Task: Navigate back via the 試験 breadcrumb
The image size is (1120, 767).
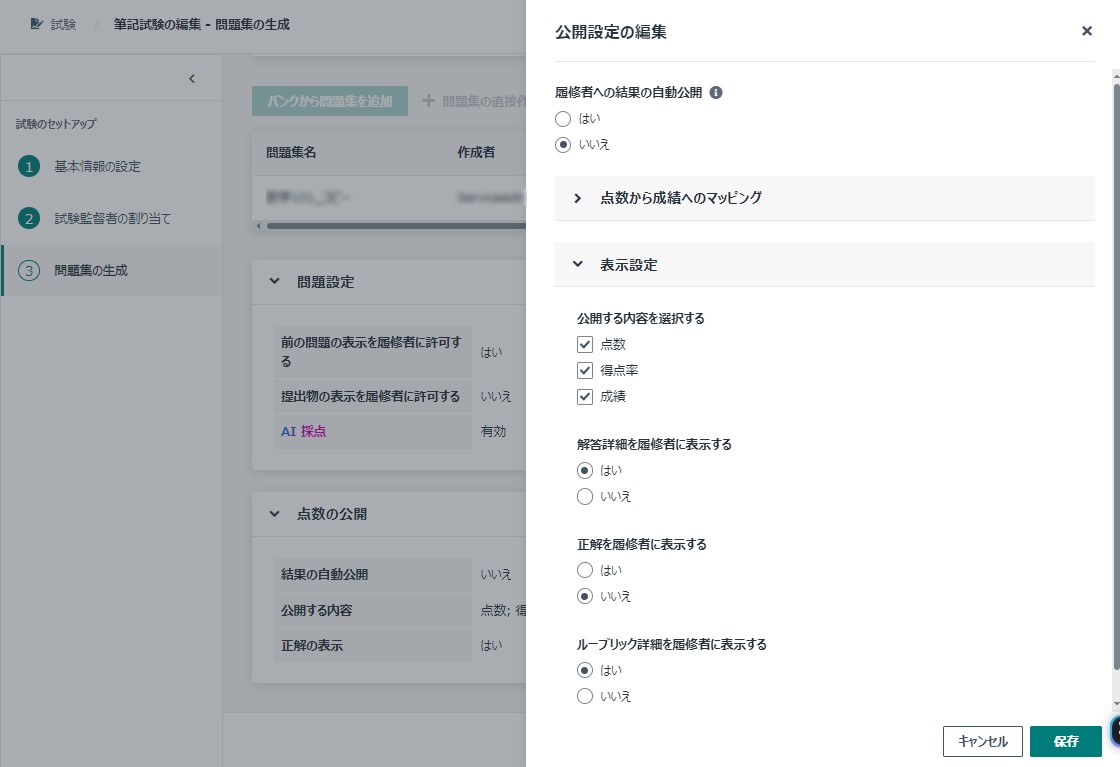Action: tap(64, 24)
